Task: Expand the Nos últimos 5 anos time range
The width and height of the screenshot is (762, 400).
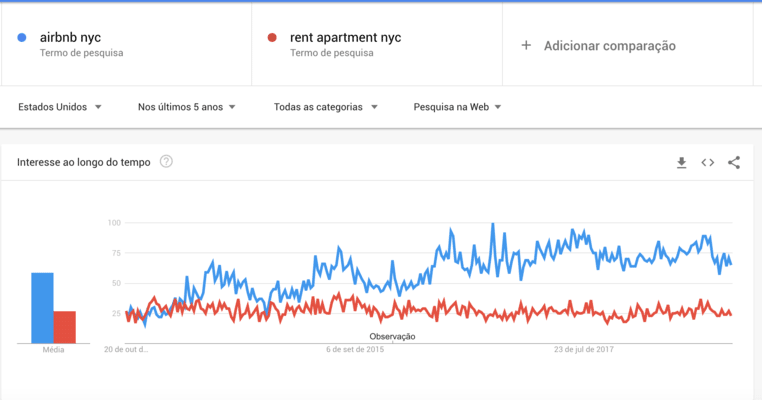Action: [187, 107]
